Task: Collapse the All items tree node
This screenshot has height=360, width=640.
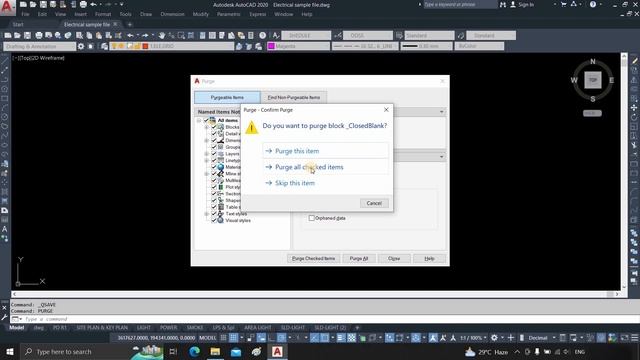Action: click(199, 120)
